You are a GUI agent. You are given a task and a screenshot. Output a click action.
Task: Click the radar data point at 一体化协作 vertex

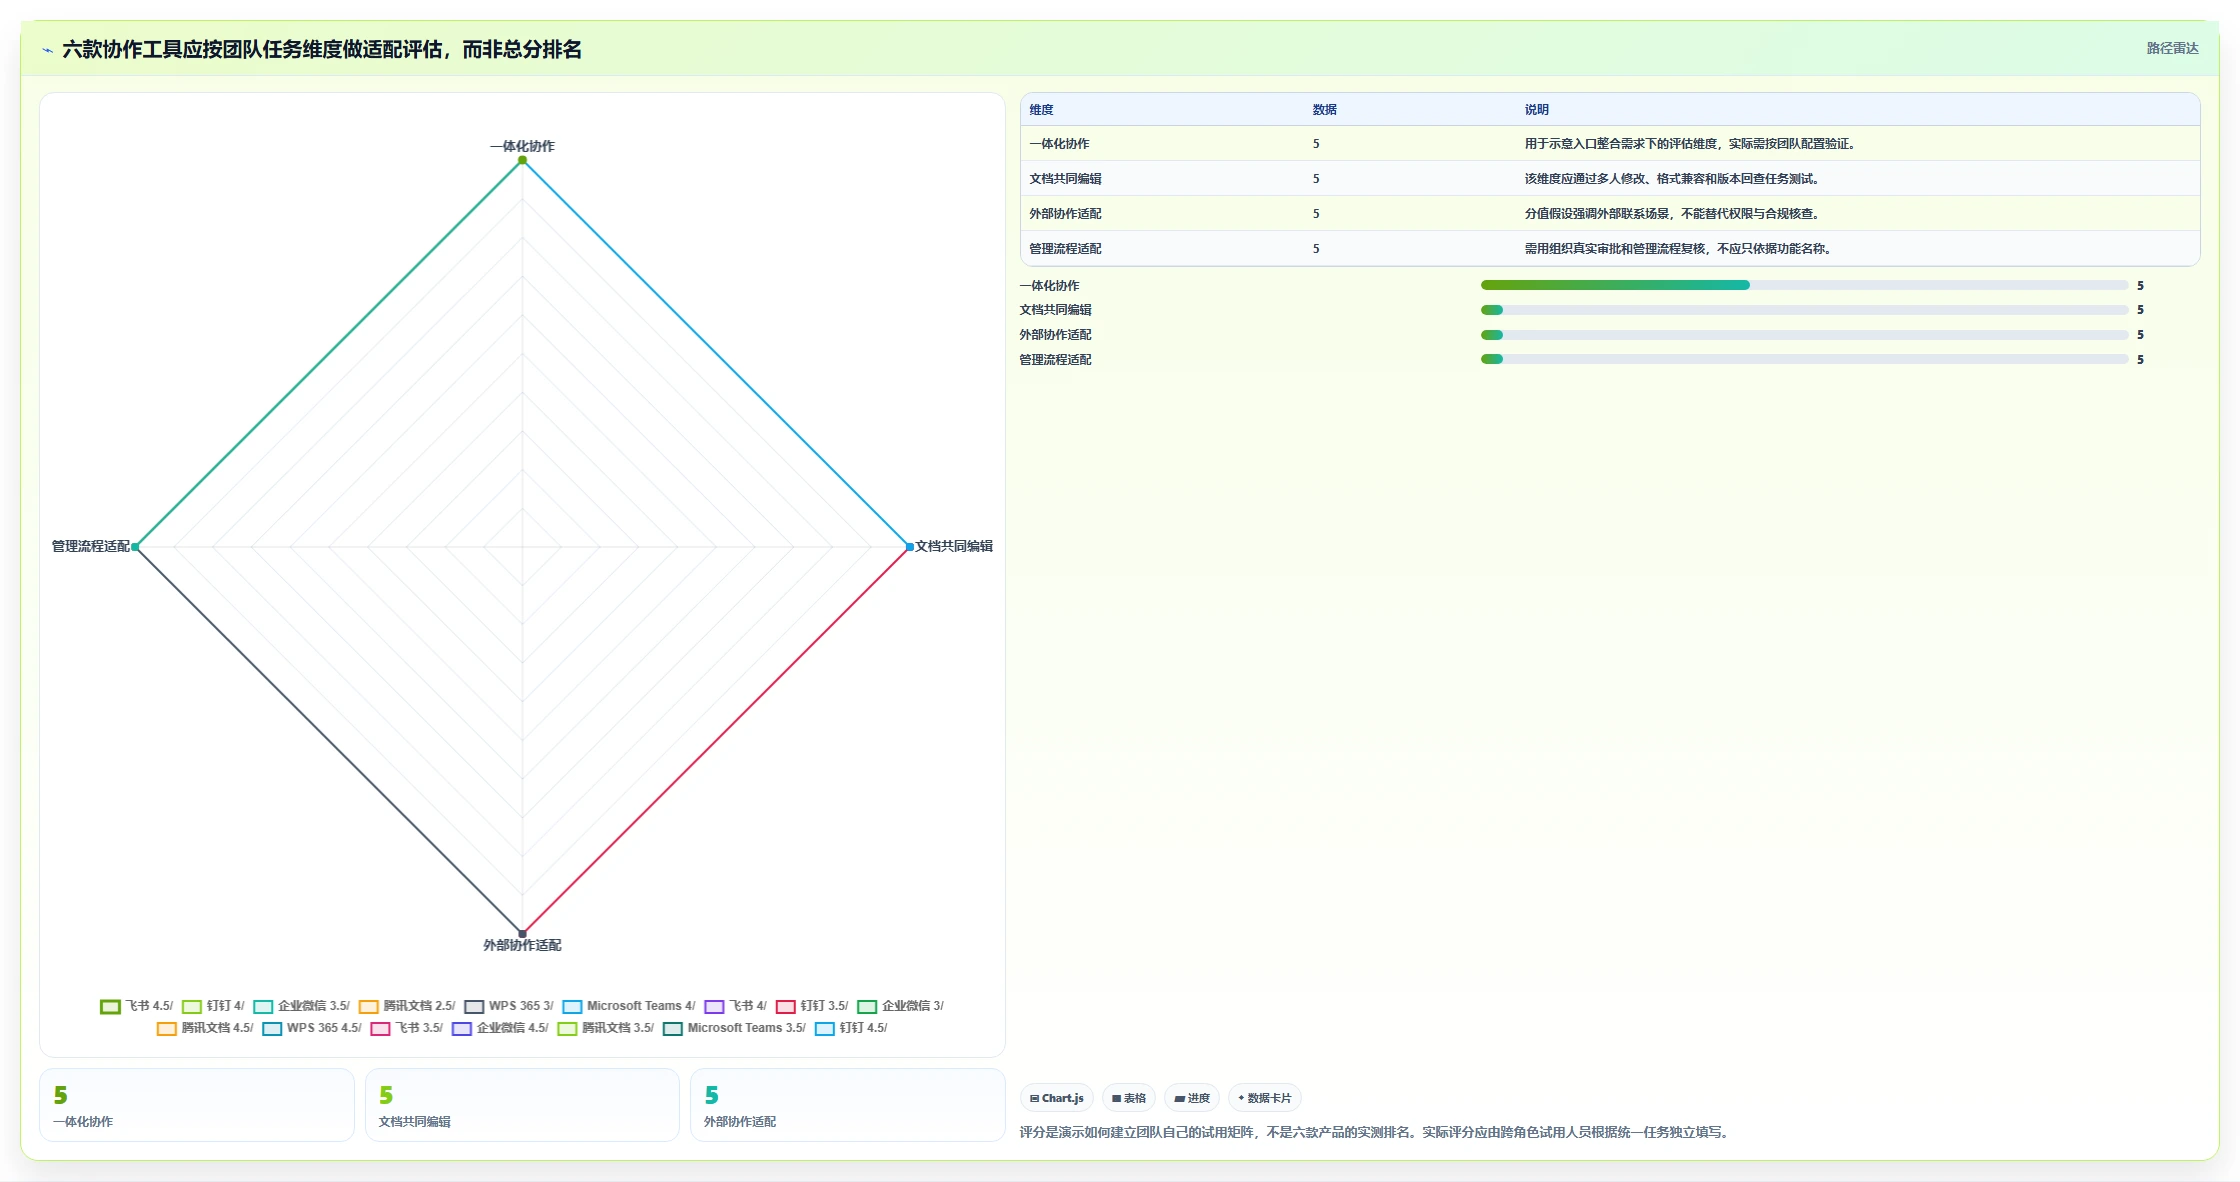[x=522, y=160]
